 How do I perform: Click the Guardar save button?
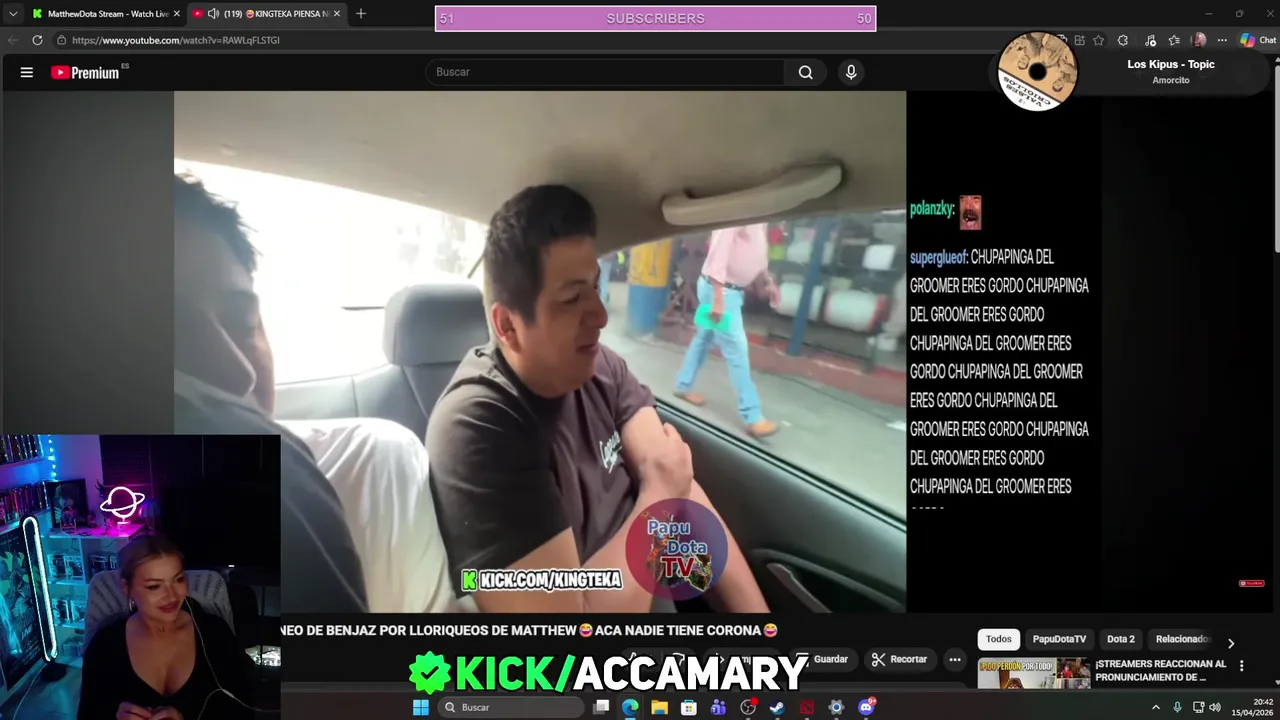point(822,659)
